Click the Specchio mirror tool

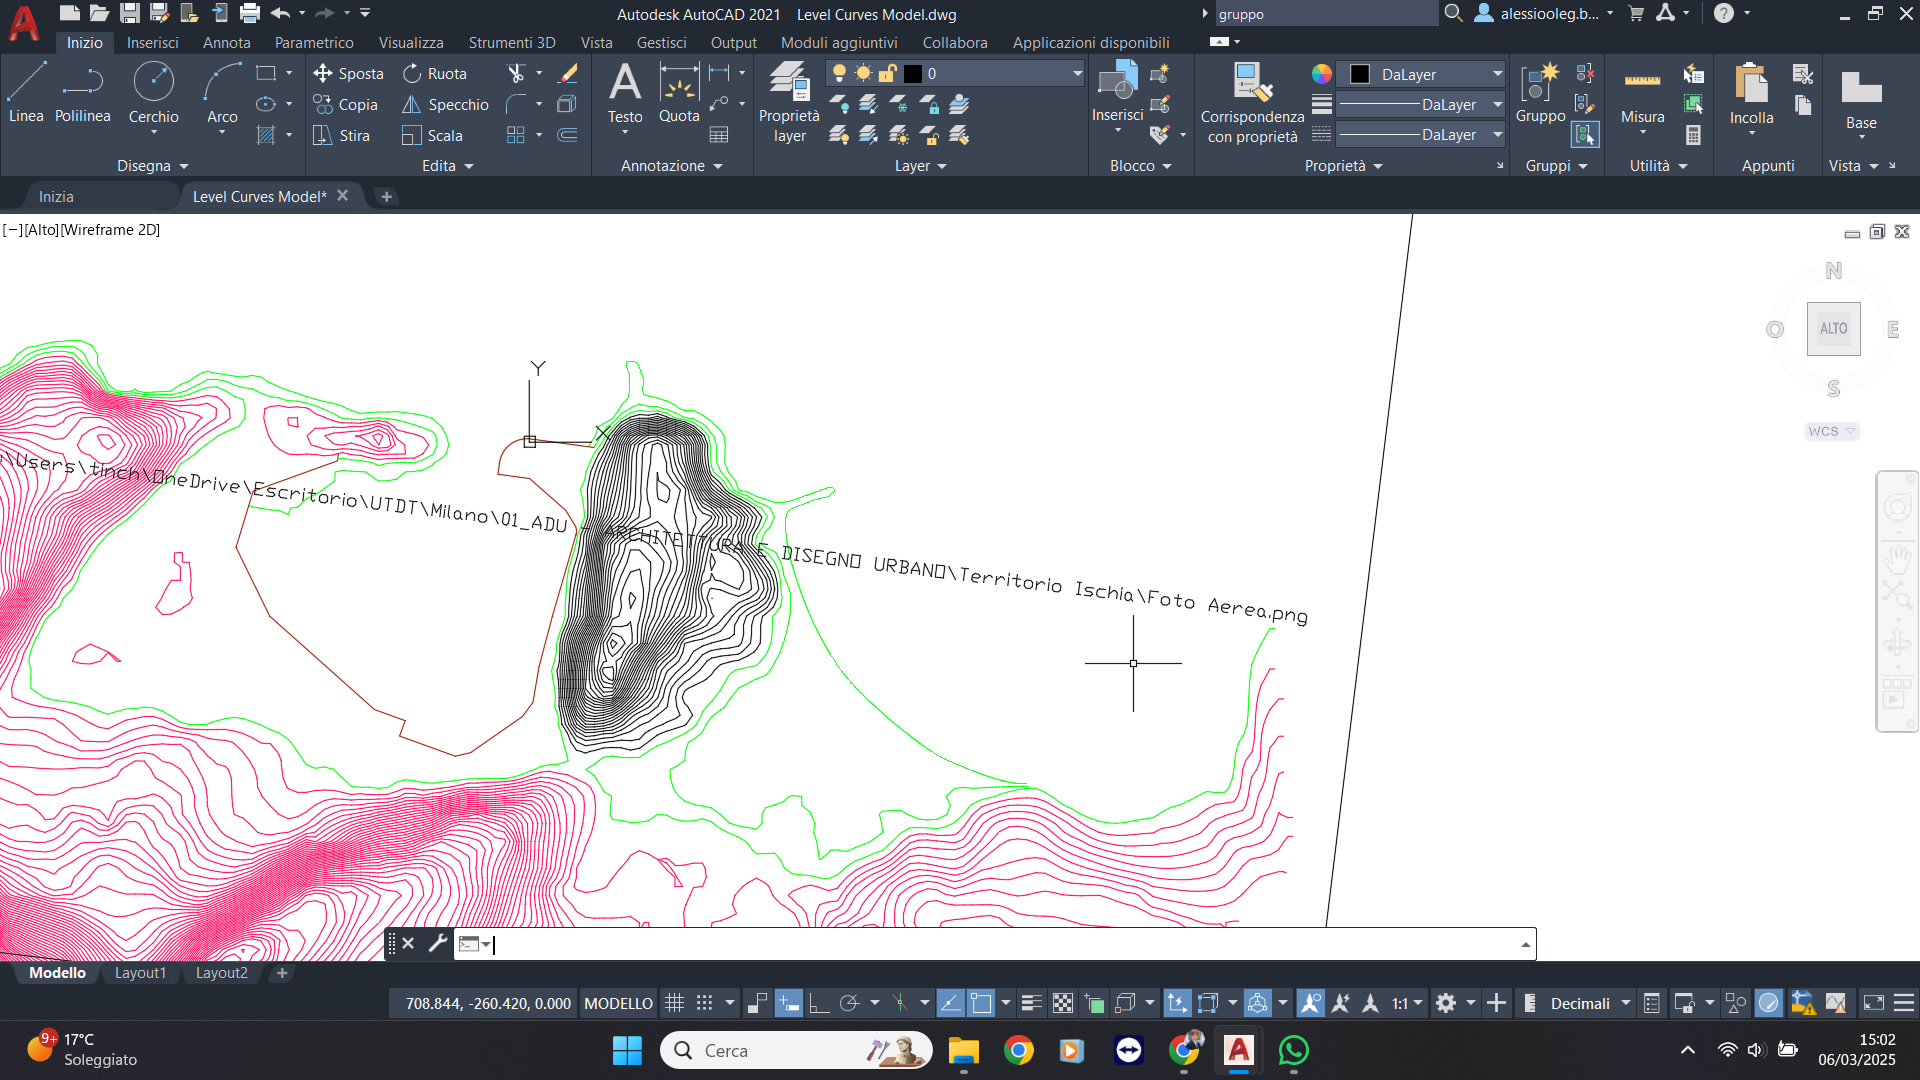point(445,105)
